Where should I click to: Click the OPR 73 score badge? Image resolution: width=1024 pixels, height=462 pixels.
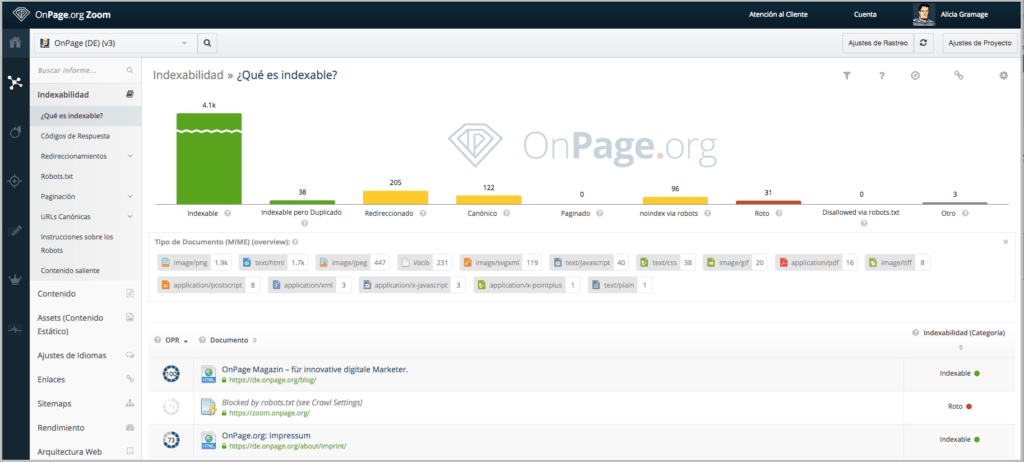(x=171, y=440)
